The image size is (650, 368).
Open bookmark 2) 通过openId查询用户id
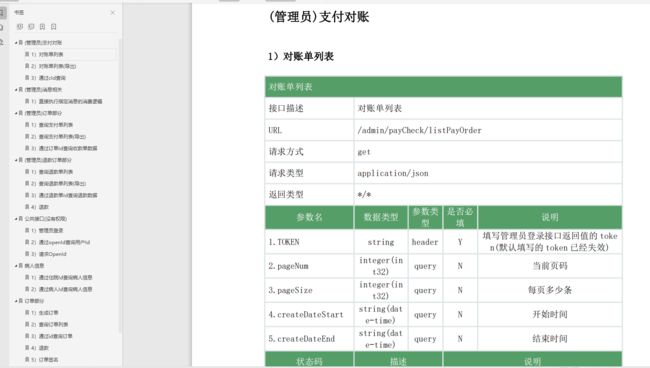pos(57,242)
